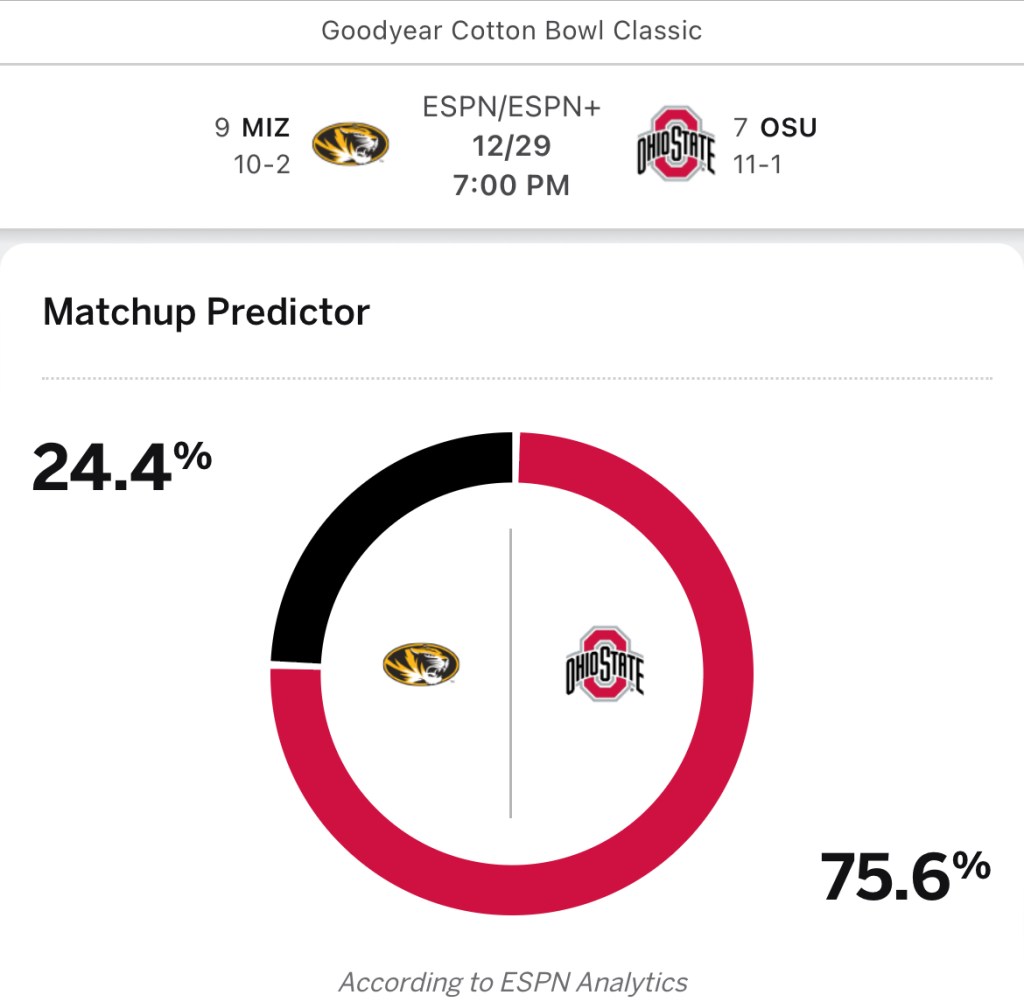Click Missouri tiger logo inside donut chart
1024x1002 pixels.
(x=421, y=663)
